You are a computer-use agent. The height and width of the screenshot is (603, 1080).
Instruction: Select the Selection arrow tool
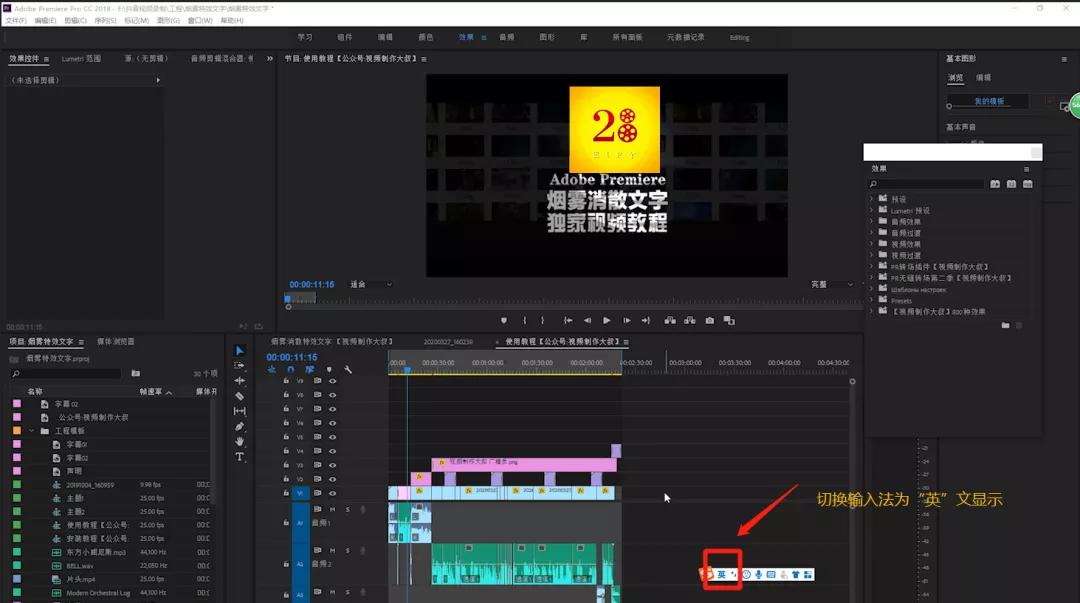point(240,351)
